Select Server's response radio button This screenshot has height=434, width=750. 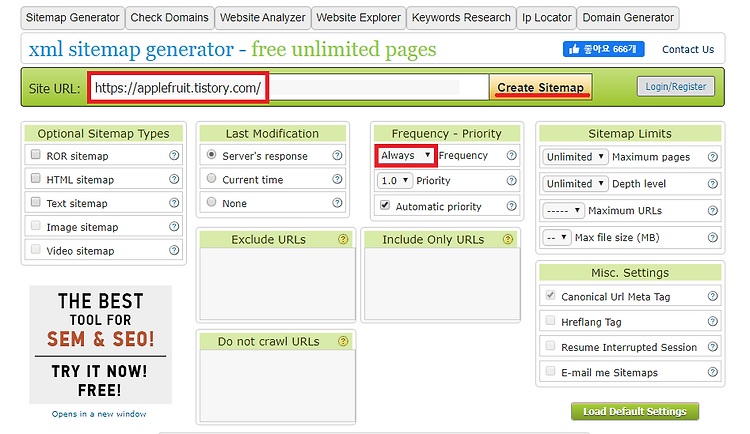click(211, 155)
